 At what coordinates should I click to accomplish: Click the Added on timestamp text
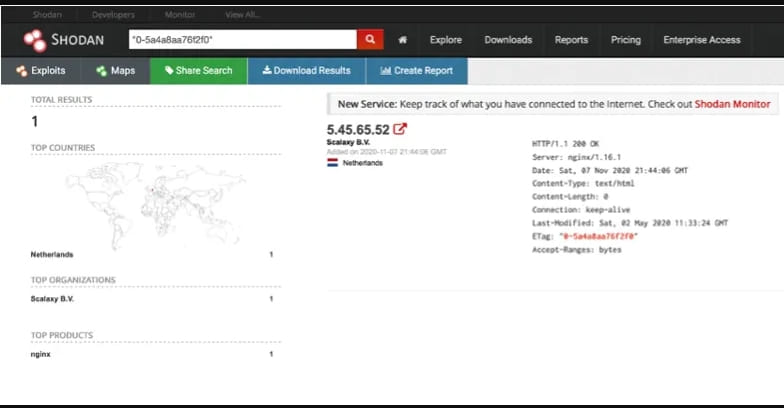pos(386,152)
